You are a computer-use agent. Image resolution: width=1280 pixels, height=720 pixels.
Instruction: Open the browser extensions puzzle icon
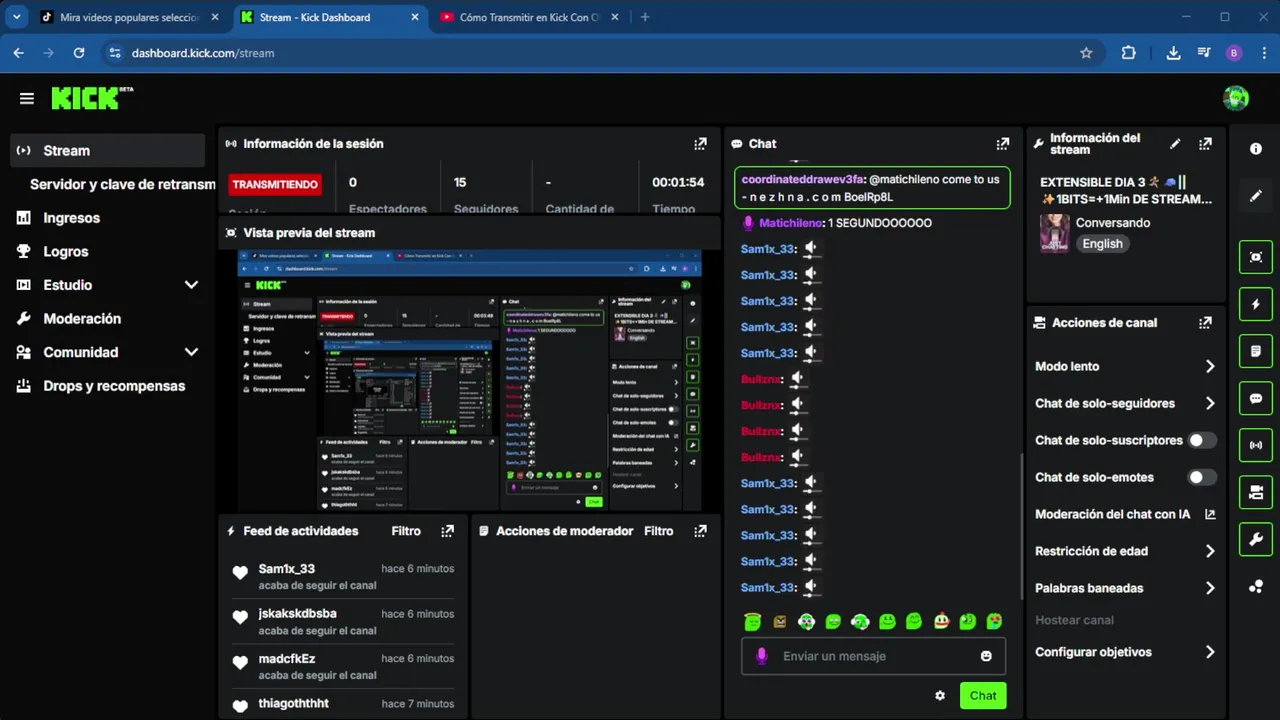point(1129,53)
